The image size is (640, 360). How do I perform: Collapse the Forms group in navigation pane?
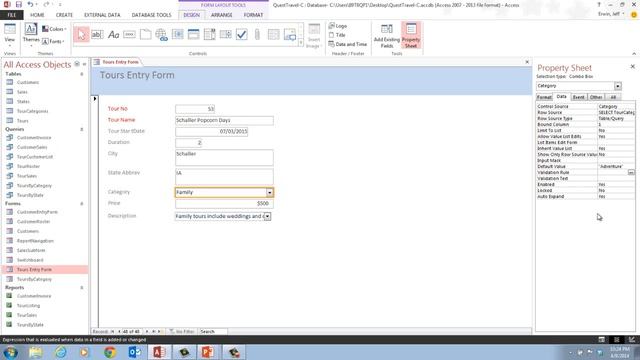pos(82,204)
